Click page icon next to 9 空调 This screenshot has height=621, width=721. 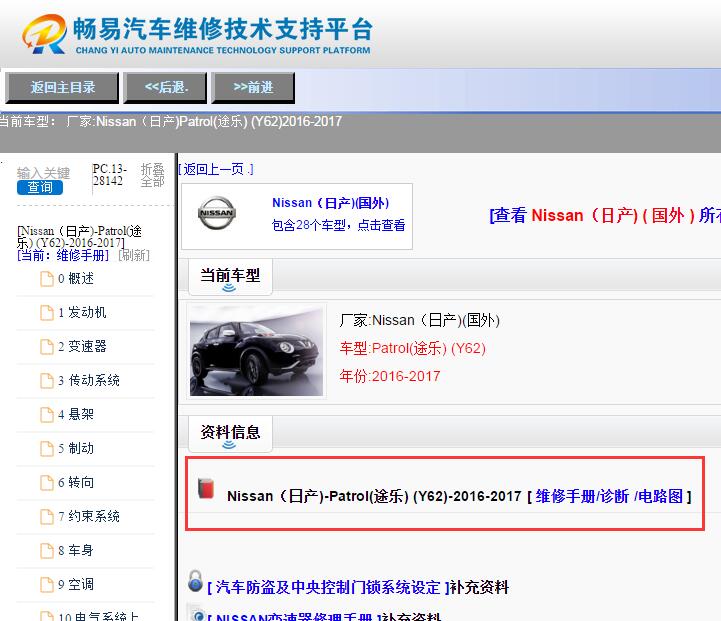tap(47, 585)
